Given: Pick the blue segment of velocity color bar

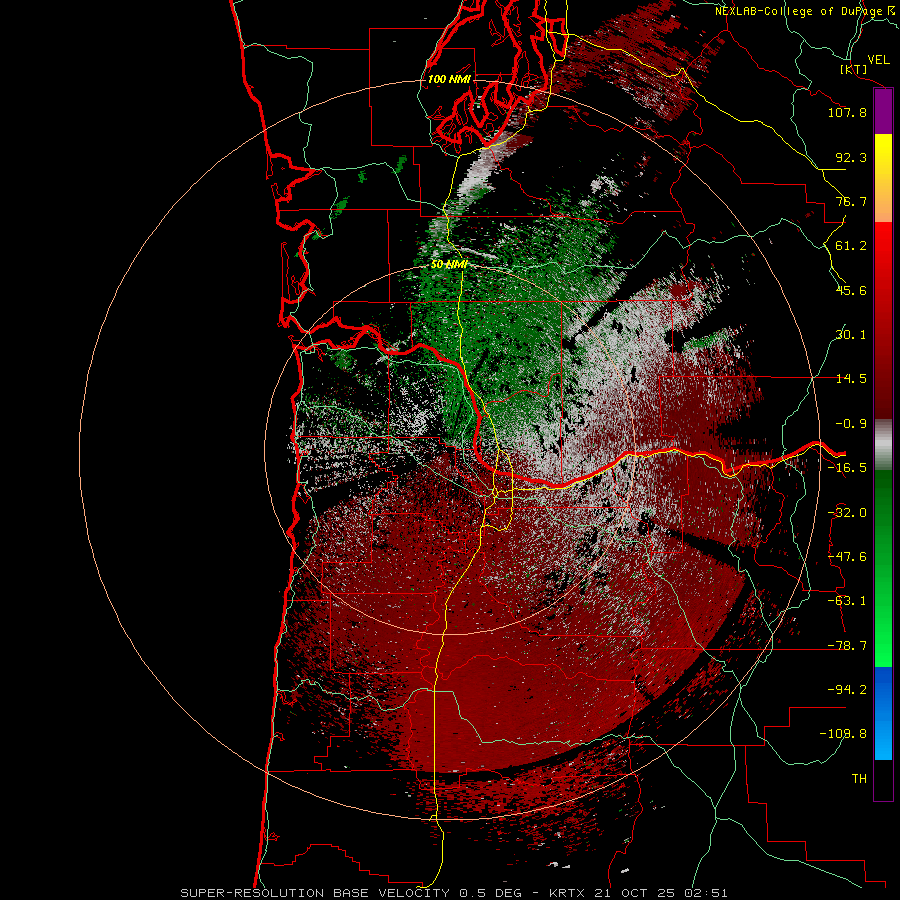Looking at the screenshot, I should click(883, 713).
